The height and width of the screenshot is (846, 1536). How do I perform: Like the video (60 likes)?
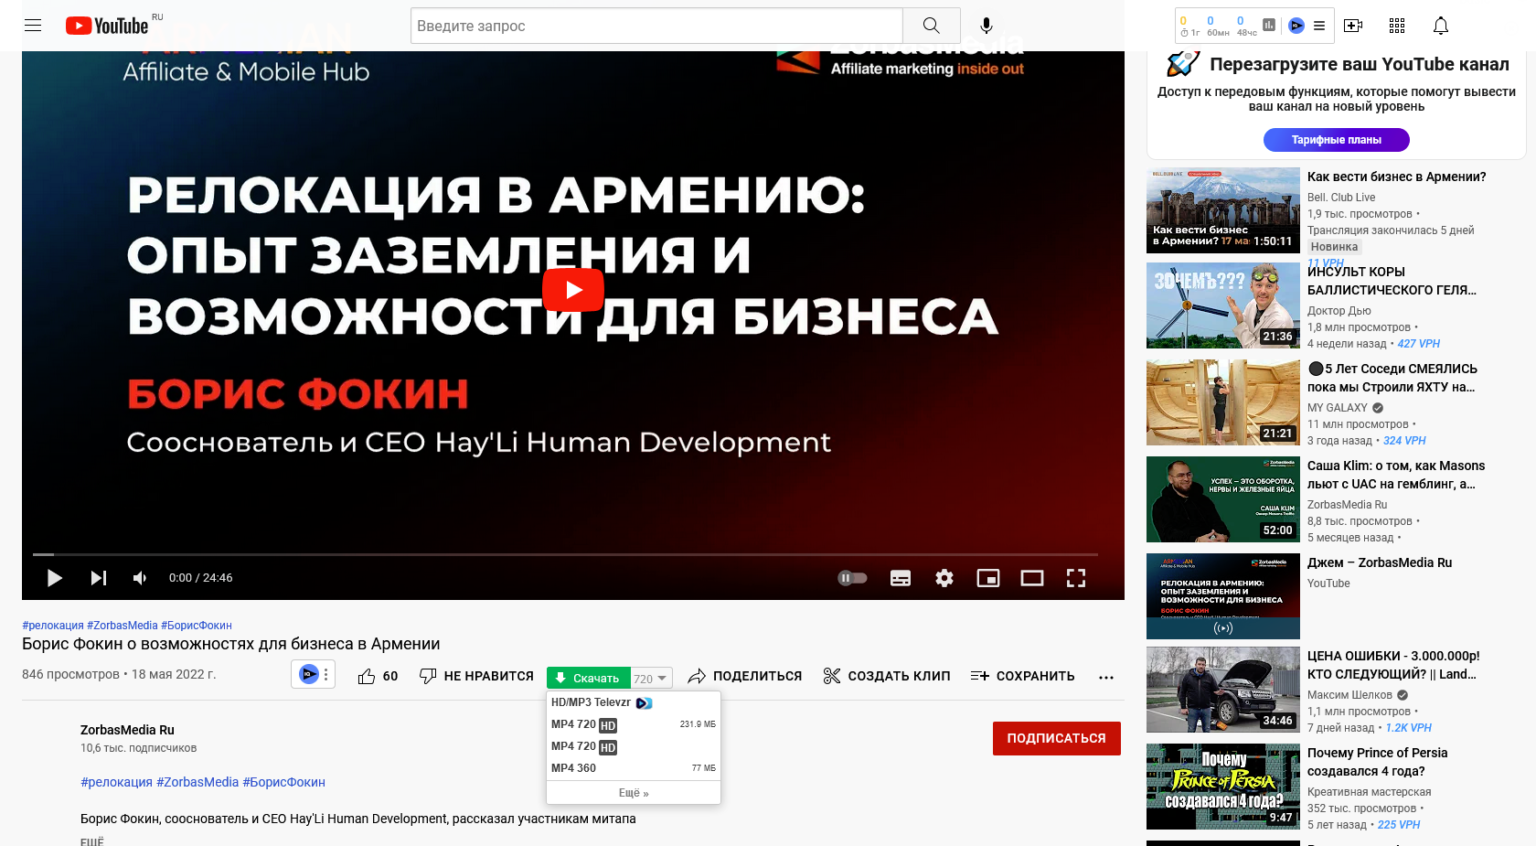pos(378,676)
